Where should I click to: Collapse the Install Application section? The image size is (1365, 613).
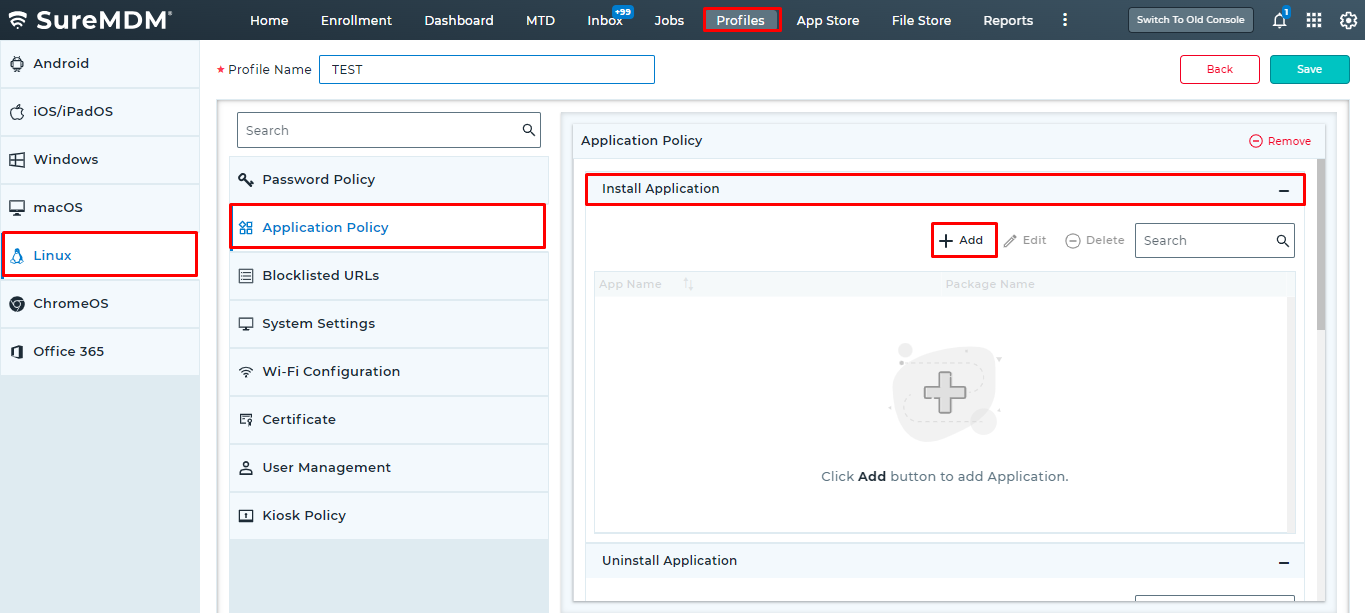click(x=1283, y=190)
